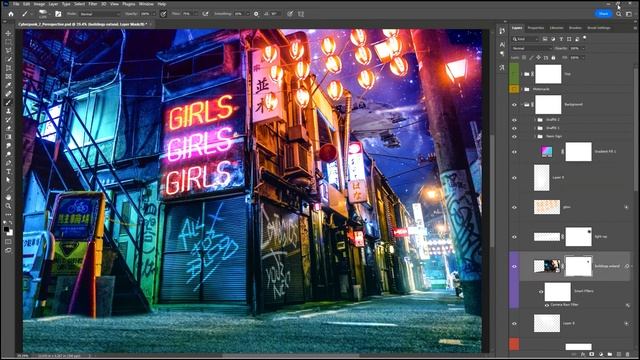640x360 pixels.
Task: Expand the Motorcycle group
Action: (522, 89)
